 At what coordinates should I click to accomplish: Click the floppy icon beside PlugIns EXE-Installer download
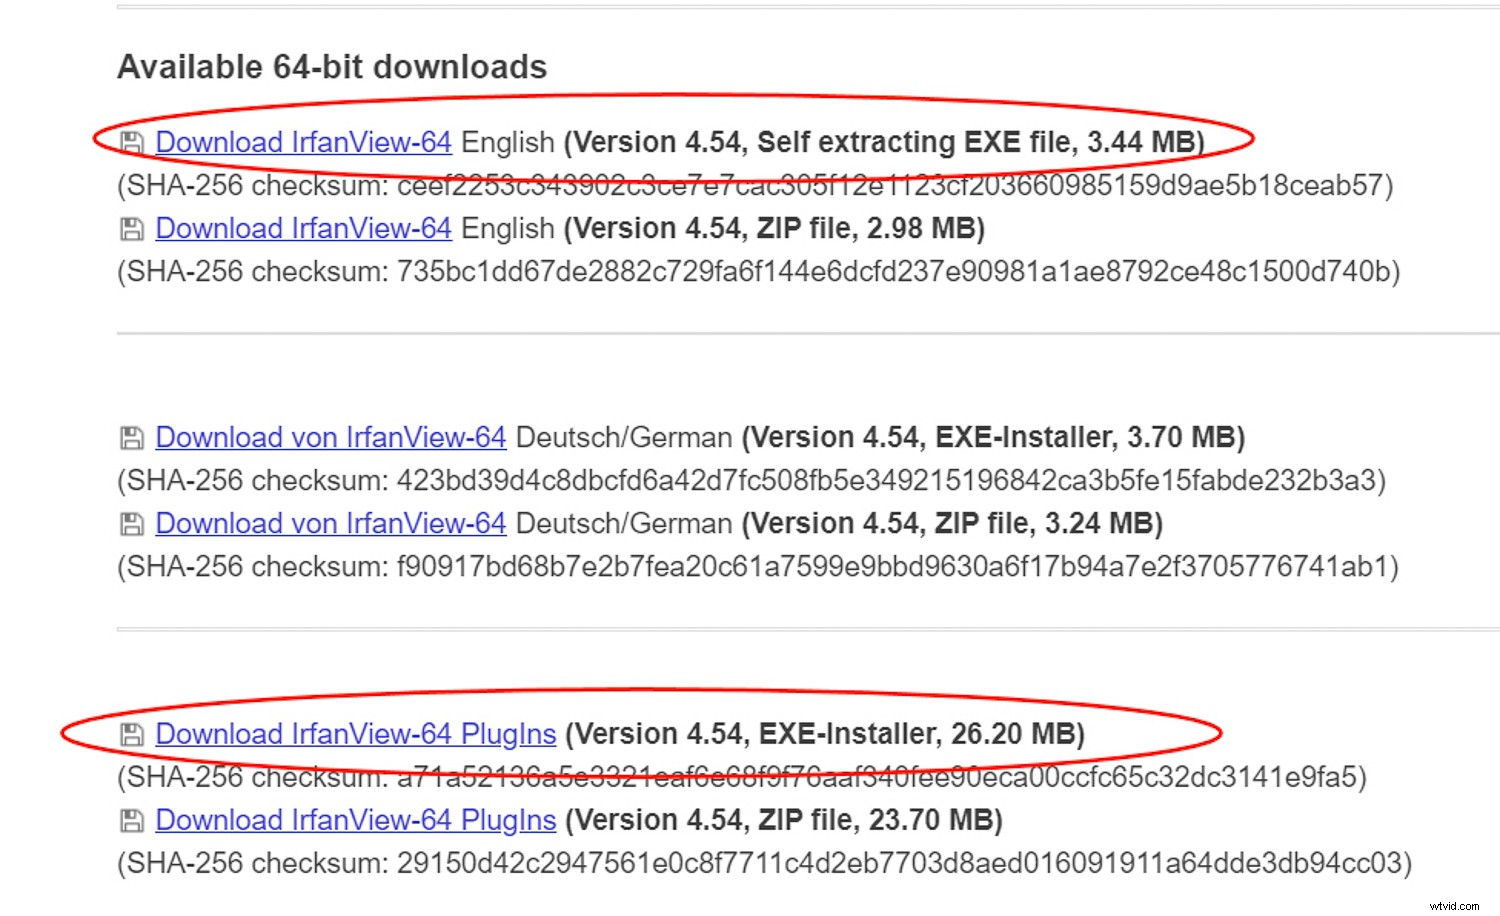tap(132, 735)
